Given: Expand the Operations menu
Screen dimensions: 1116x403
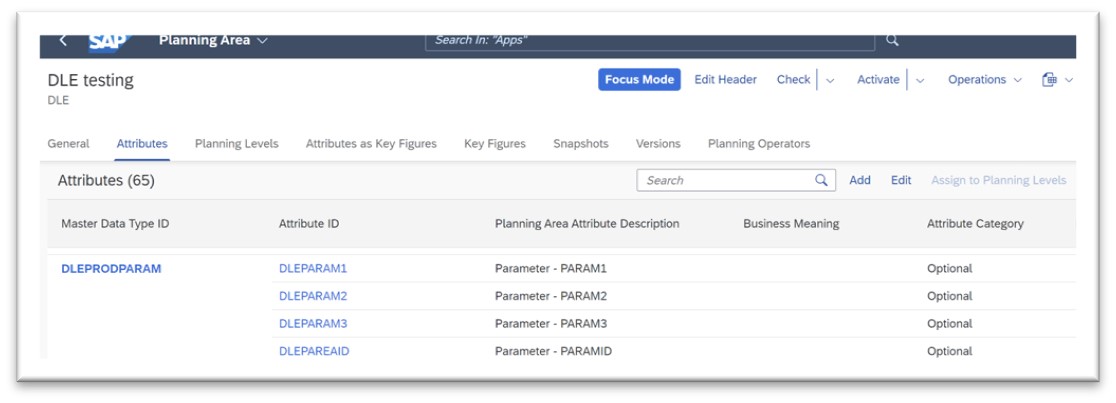Looking at the screenshot, I should [x=984, y=80].
